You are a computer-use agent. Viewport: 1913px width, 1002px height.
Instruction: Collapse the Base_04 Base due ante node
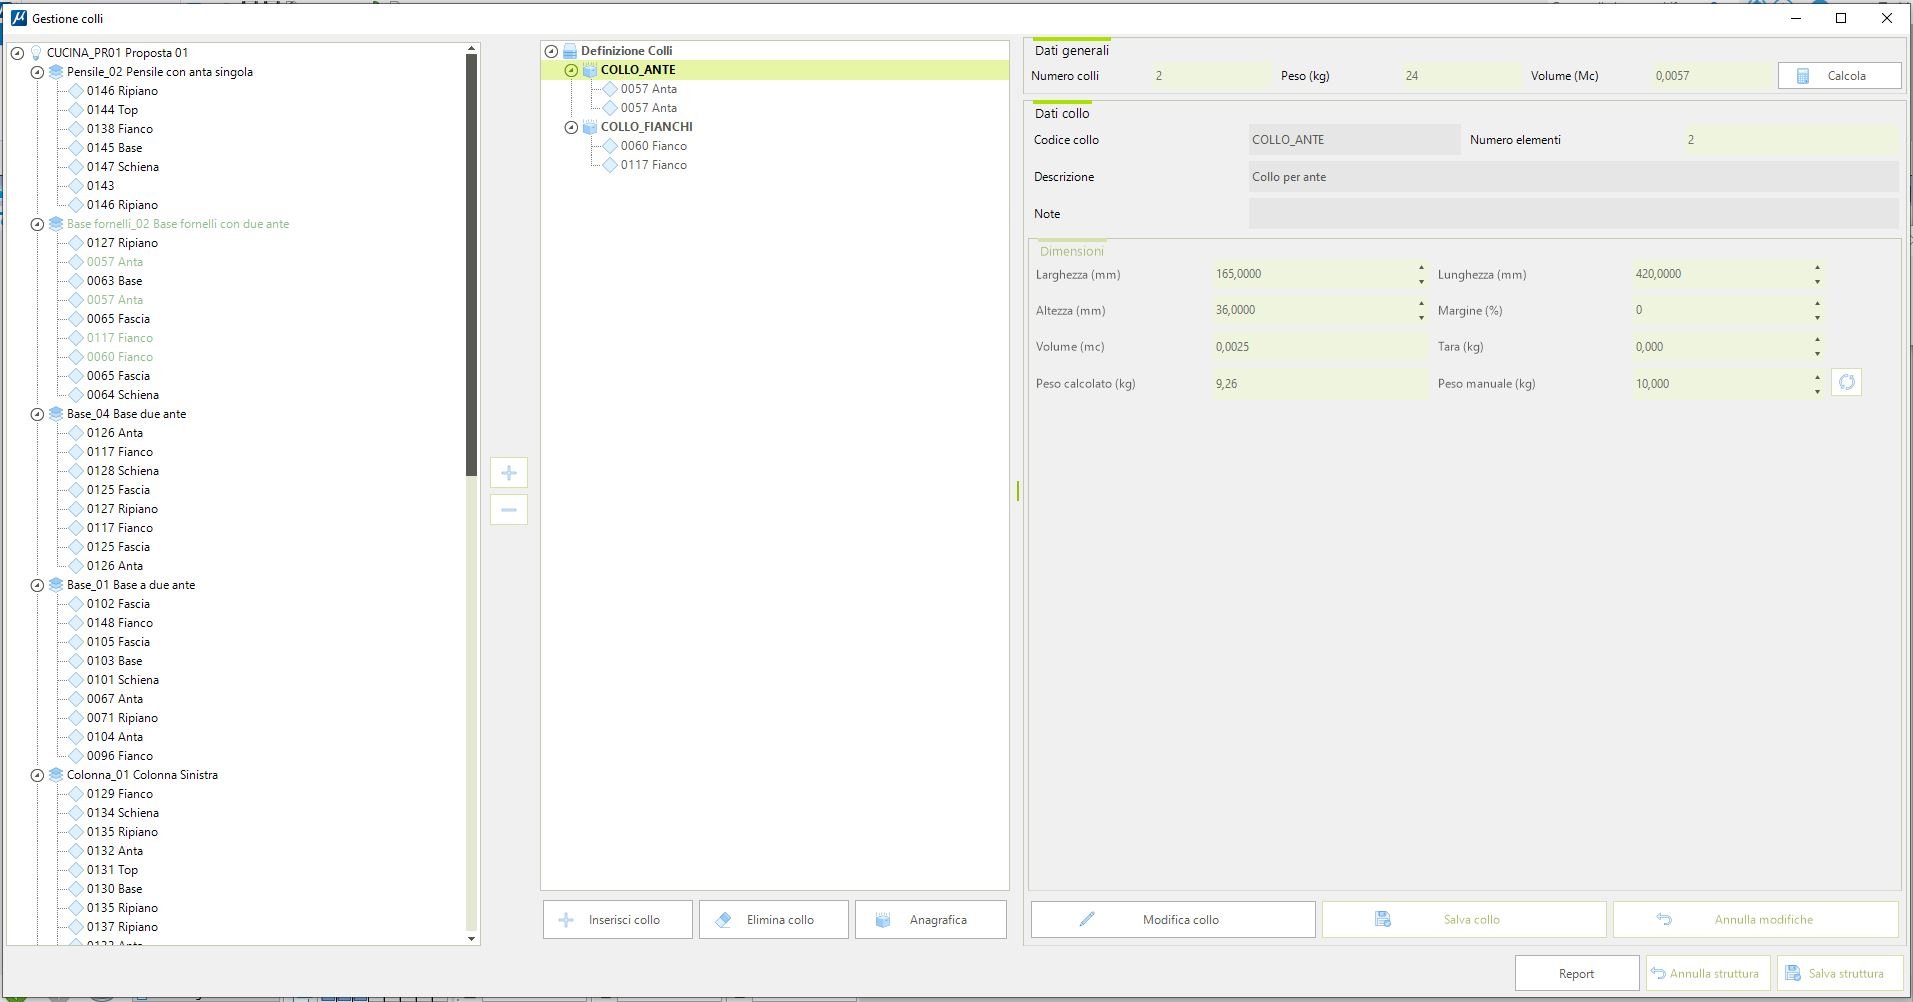coord(37,414)
